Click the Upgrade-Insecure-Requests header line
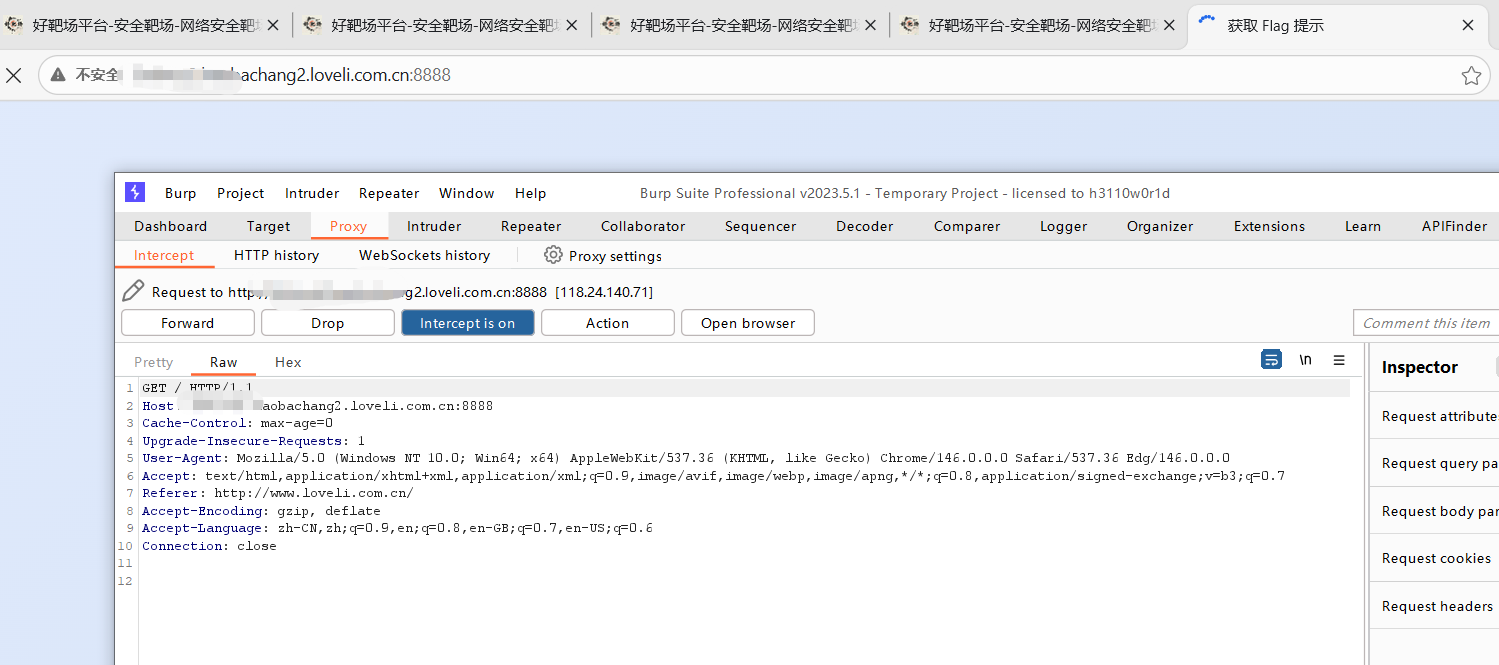 pyautogui.click(x=254, y=441)
